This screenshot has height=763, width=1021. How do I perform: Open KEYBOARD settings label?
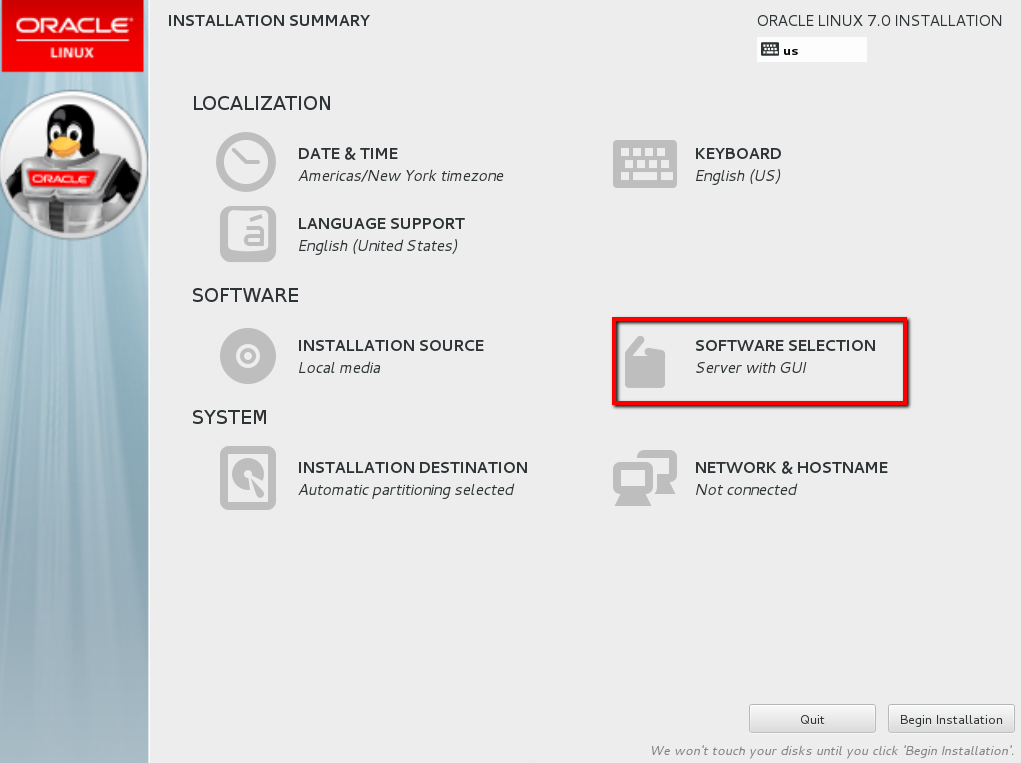click(738, 154)
